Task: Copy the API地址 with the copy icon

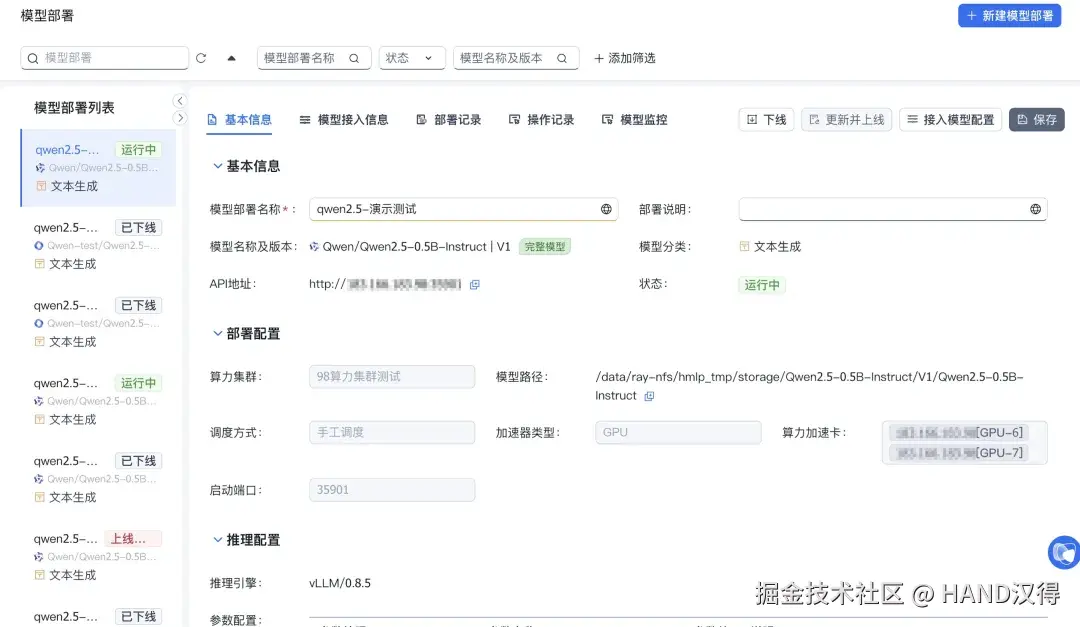Action: [475, 285]
